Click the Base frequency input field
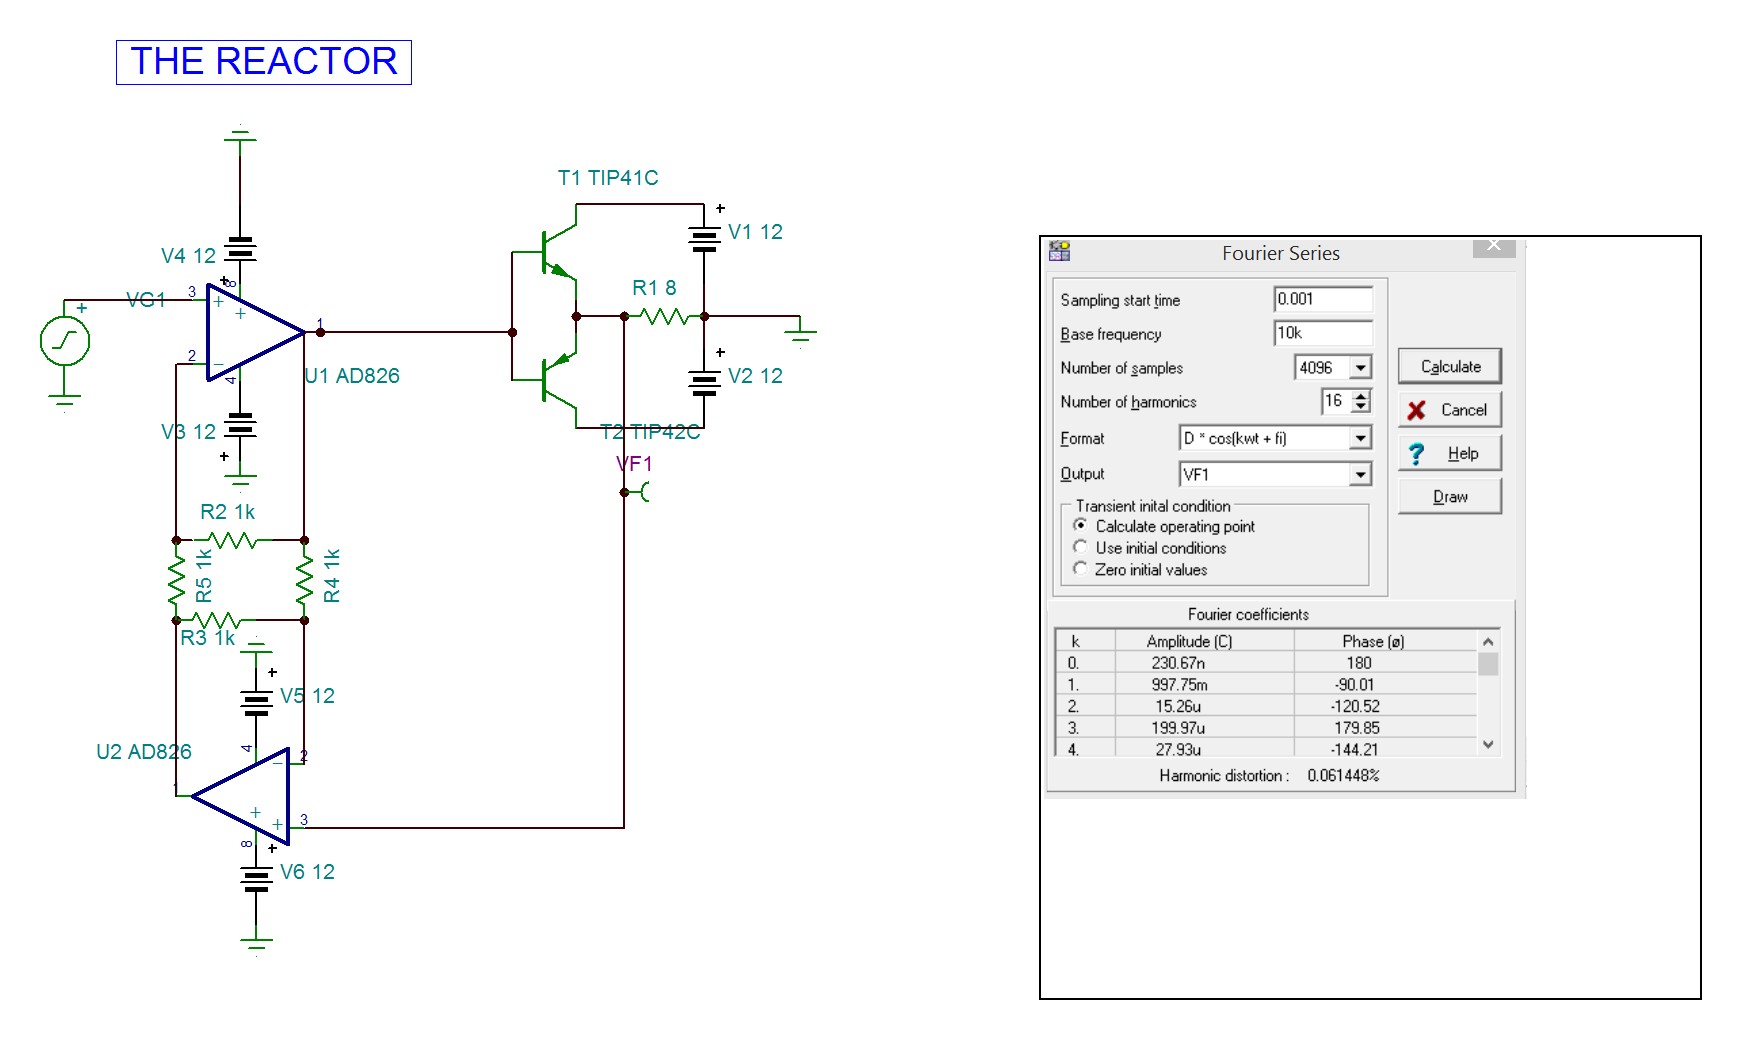Viewport: 1742px width, 1040px height. [1323, 333]
